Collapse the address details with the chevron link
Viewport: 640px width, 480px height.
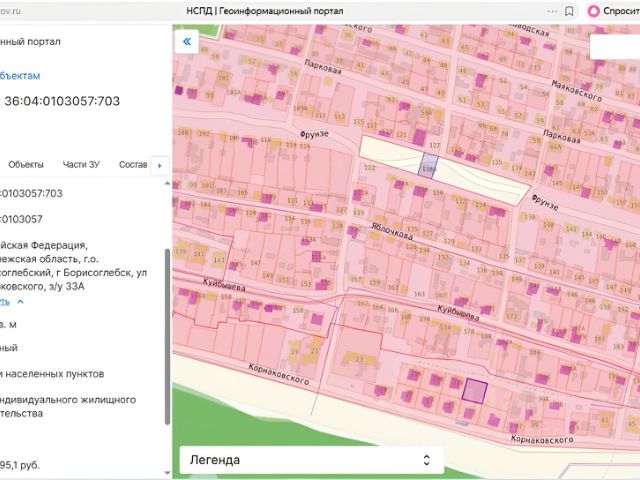[20, 302]
